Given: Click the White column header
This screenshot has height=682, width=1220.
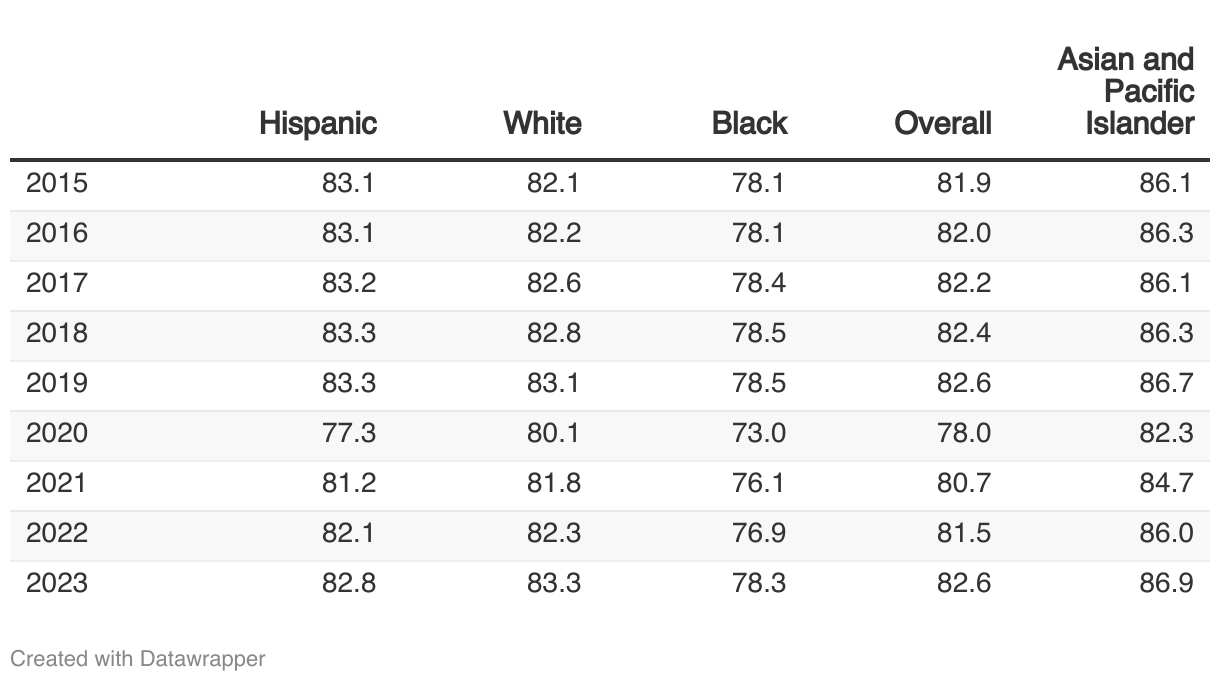Looking at the screenshot, I should pyautogui.click(x=542, y=123).
